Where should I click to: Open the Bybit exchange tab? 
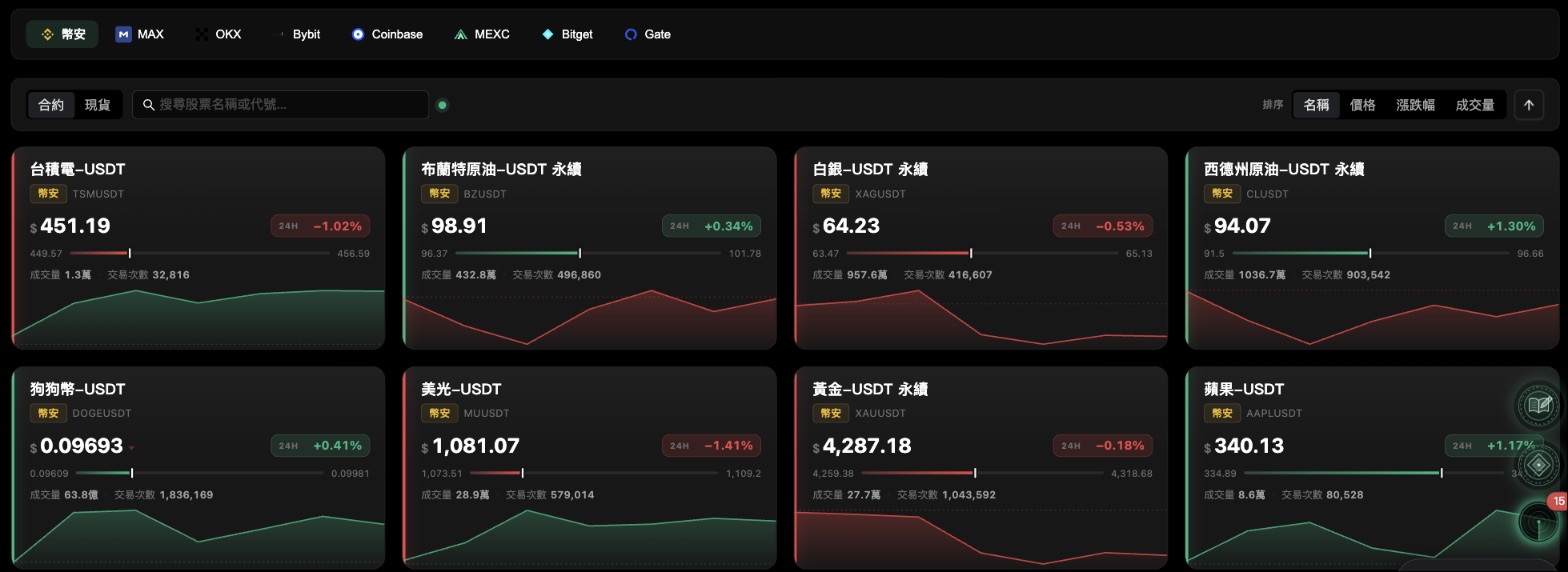[x=296, y=34]
